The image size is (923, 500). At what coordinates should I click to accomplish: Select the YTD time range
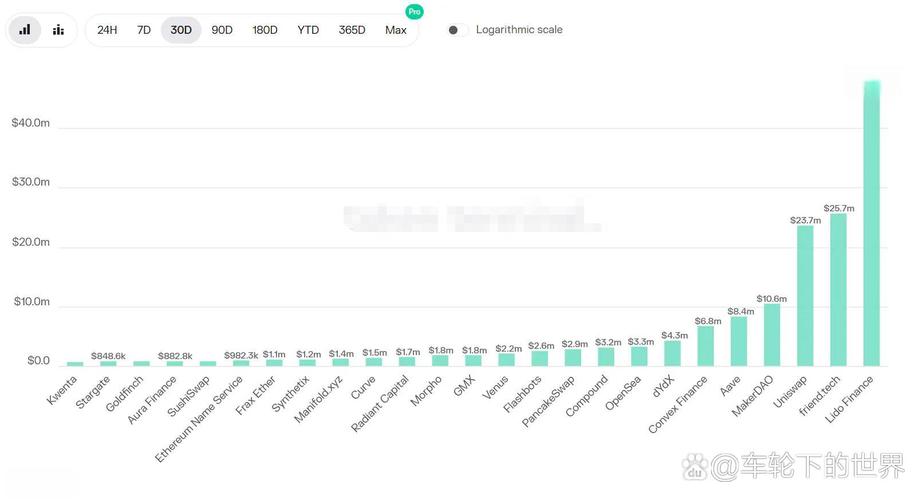coord(308,30)
